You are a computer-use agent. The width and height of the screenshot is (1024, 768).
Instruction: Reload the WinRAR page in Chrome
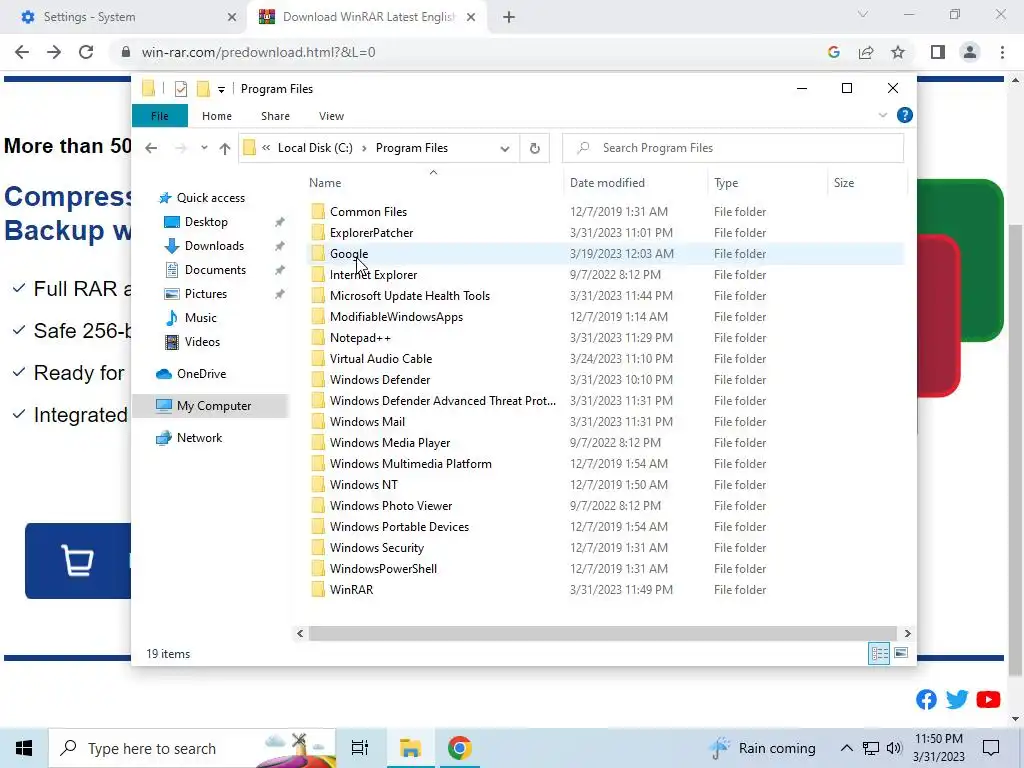click(86, 52)
